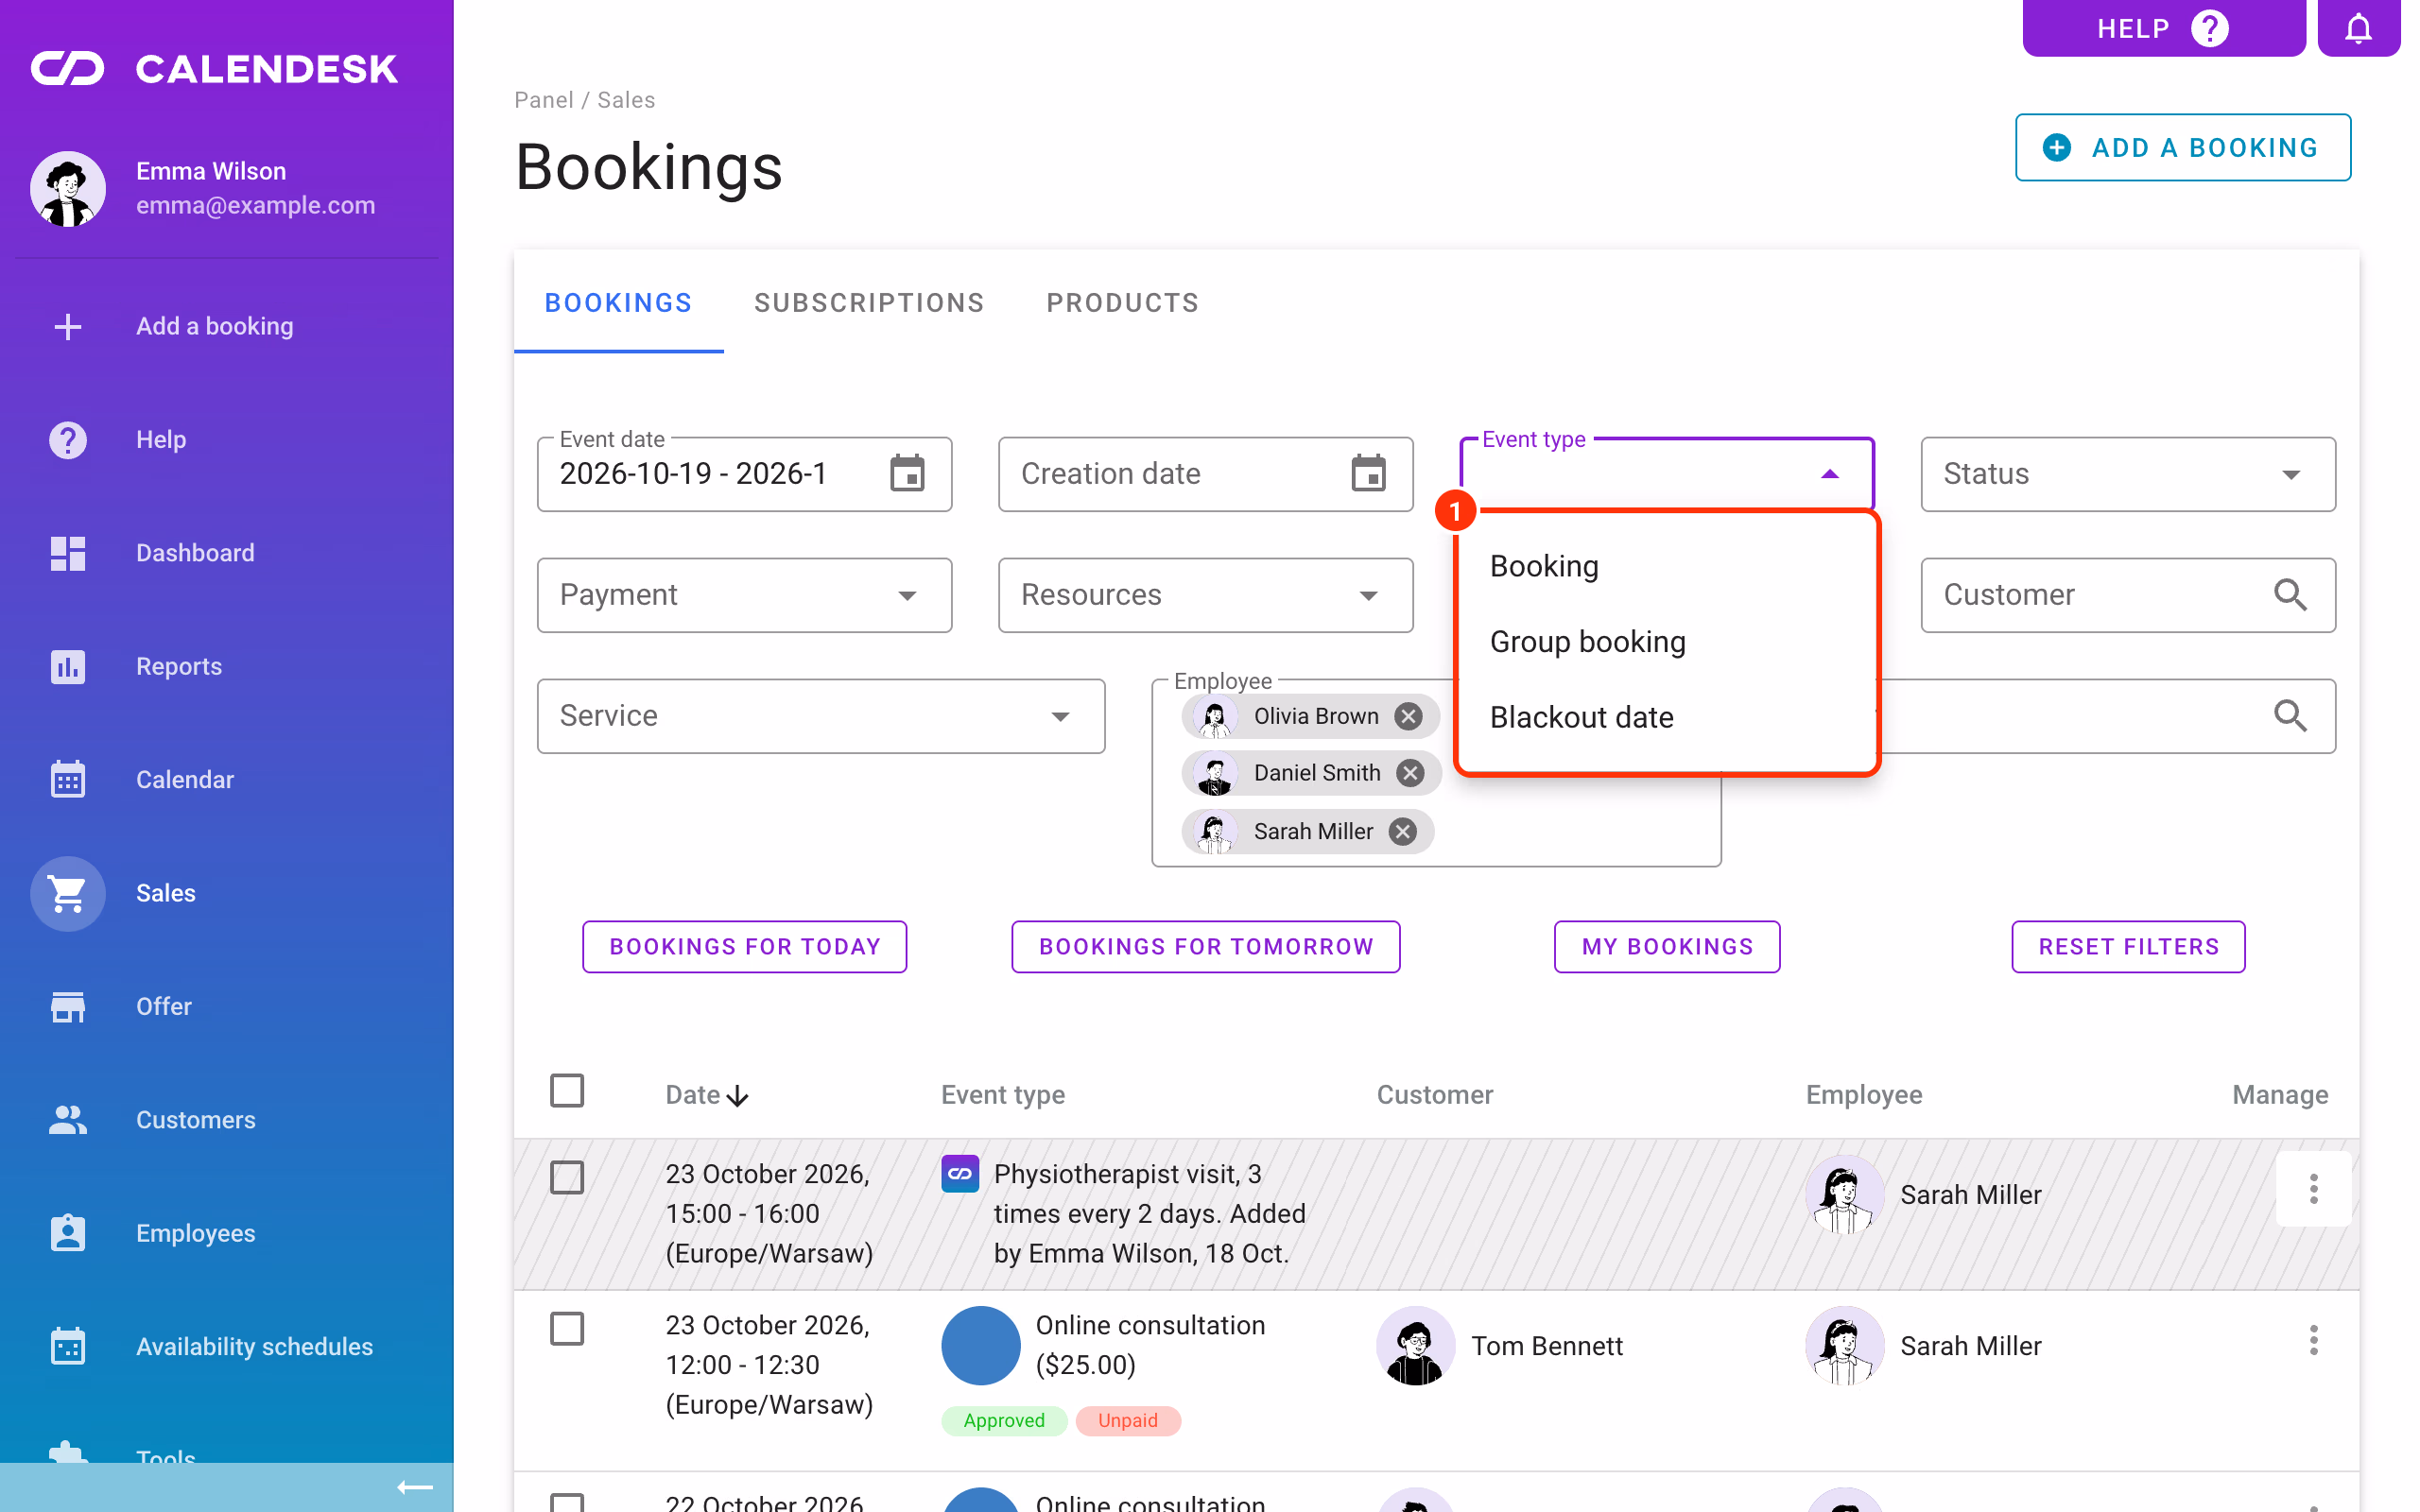
Task: Click Bookings for Tomorrow button
Action: click(1205, 946)
